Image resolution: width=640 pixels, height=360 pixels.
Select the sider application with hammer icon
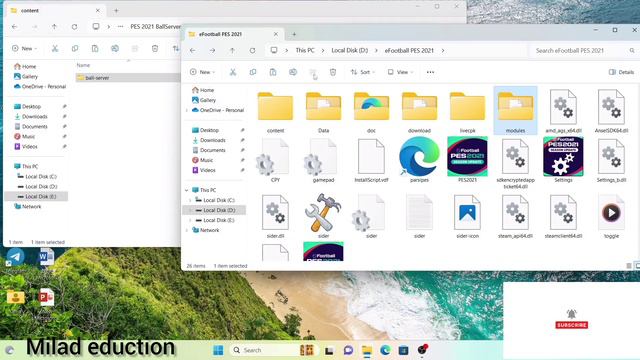coord(323,216)
